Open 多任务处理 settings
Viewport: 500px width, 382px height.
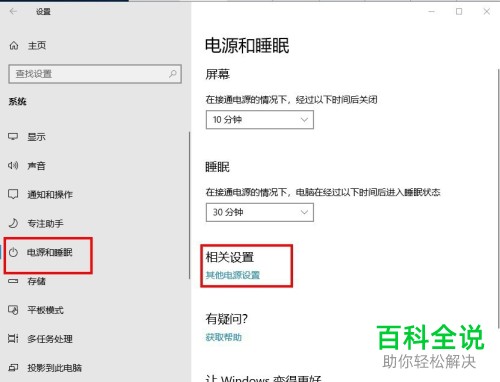[x=50, y=339]
